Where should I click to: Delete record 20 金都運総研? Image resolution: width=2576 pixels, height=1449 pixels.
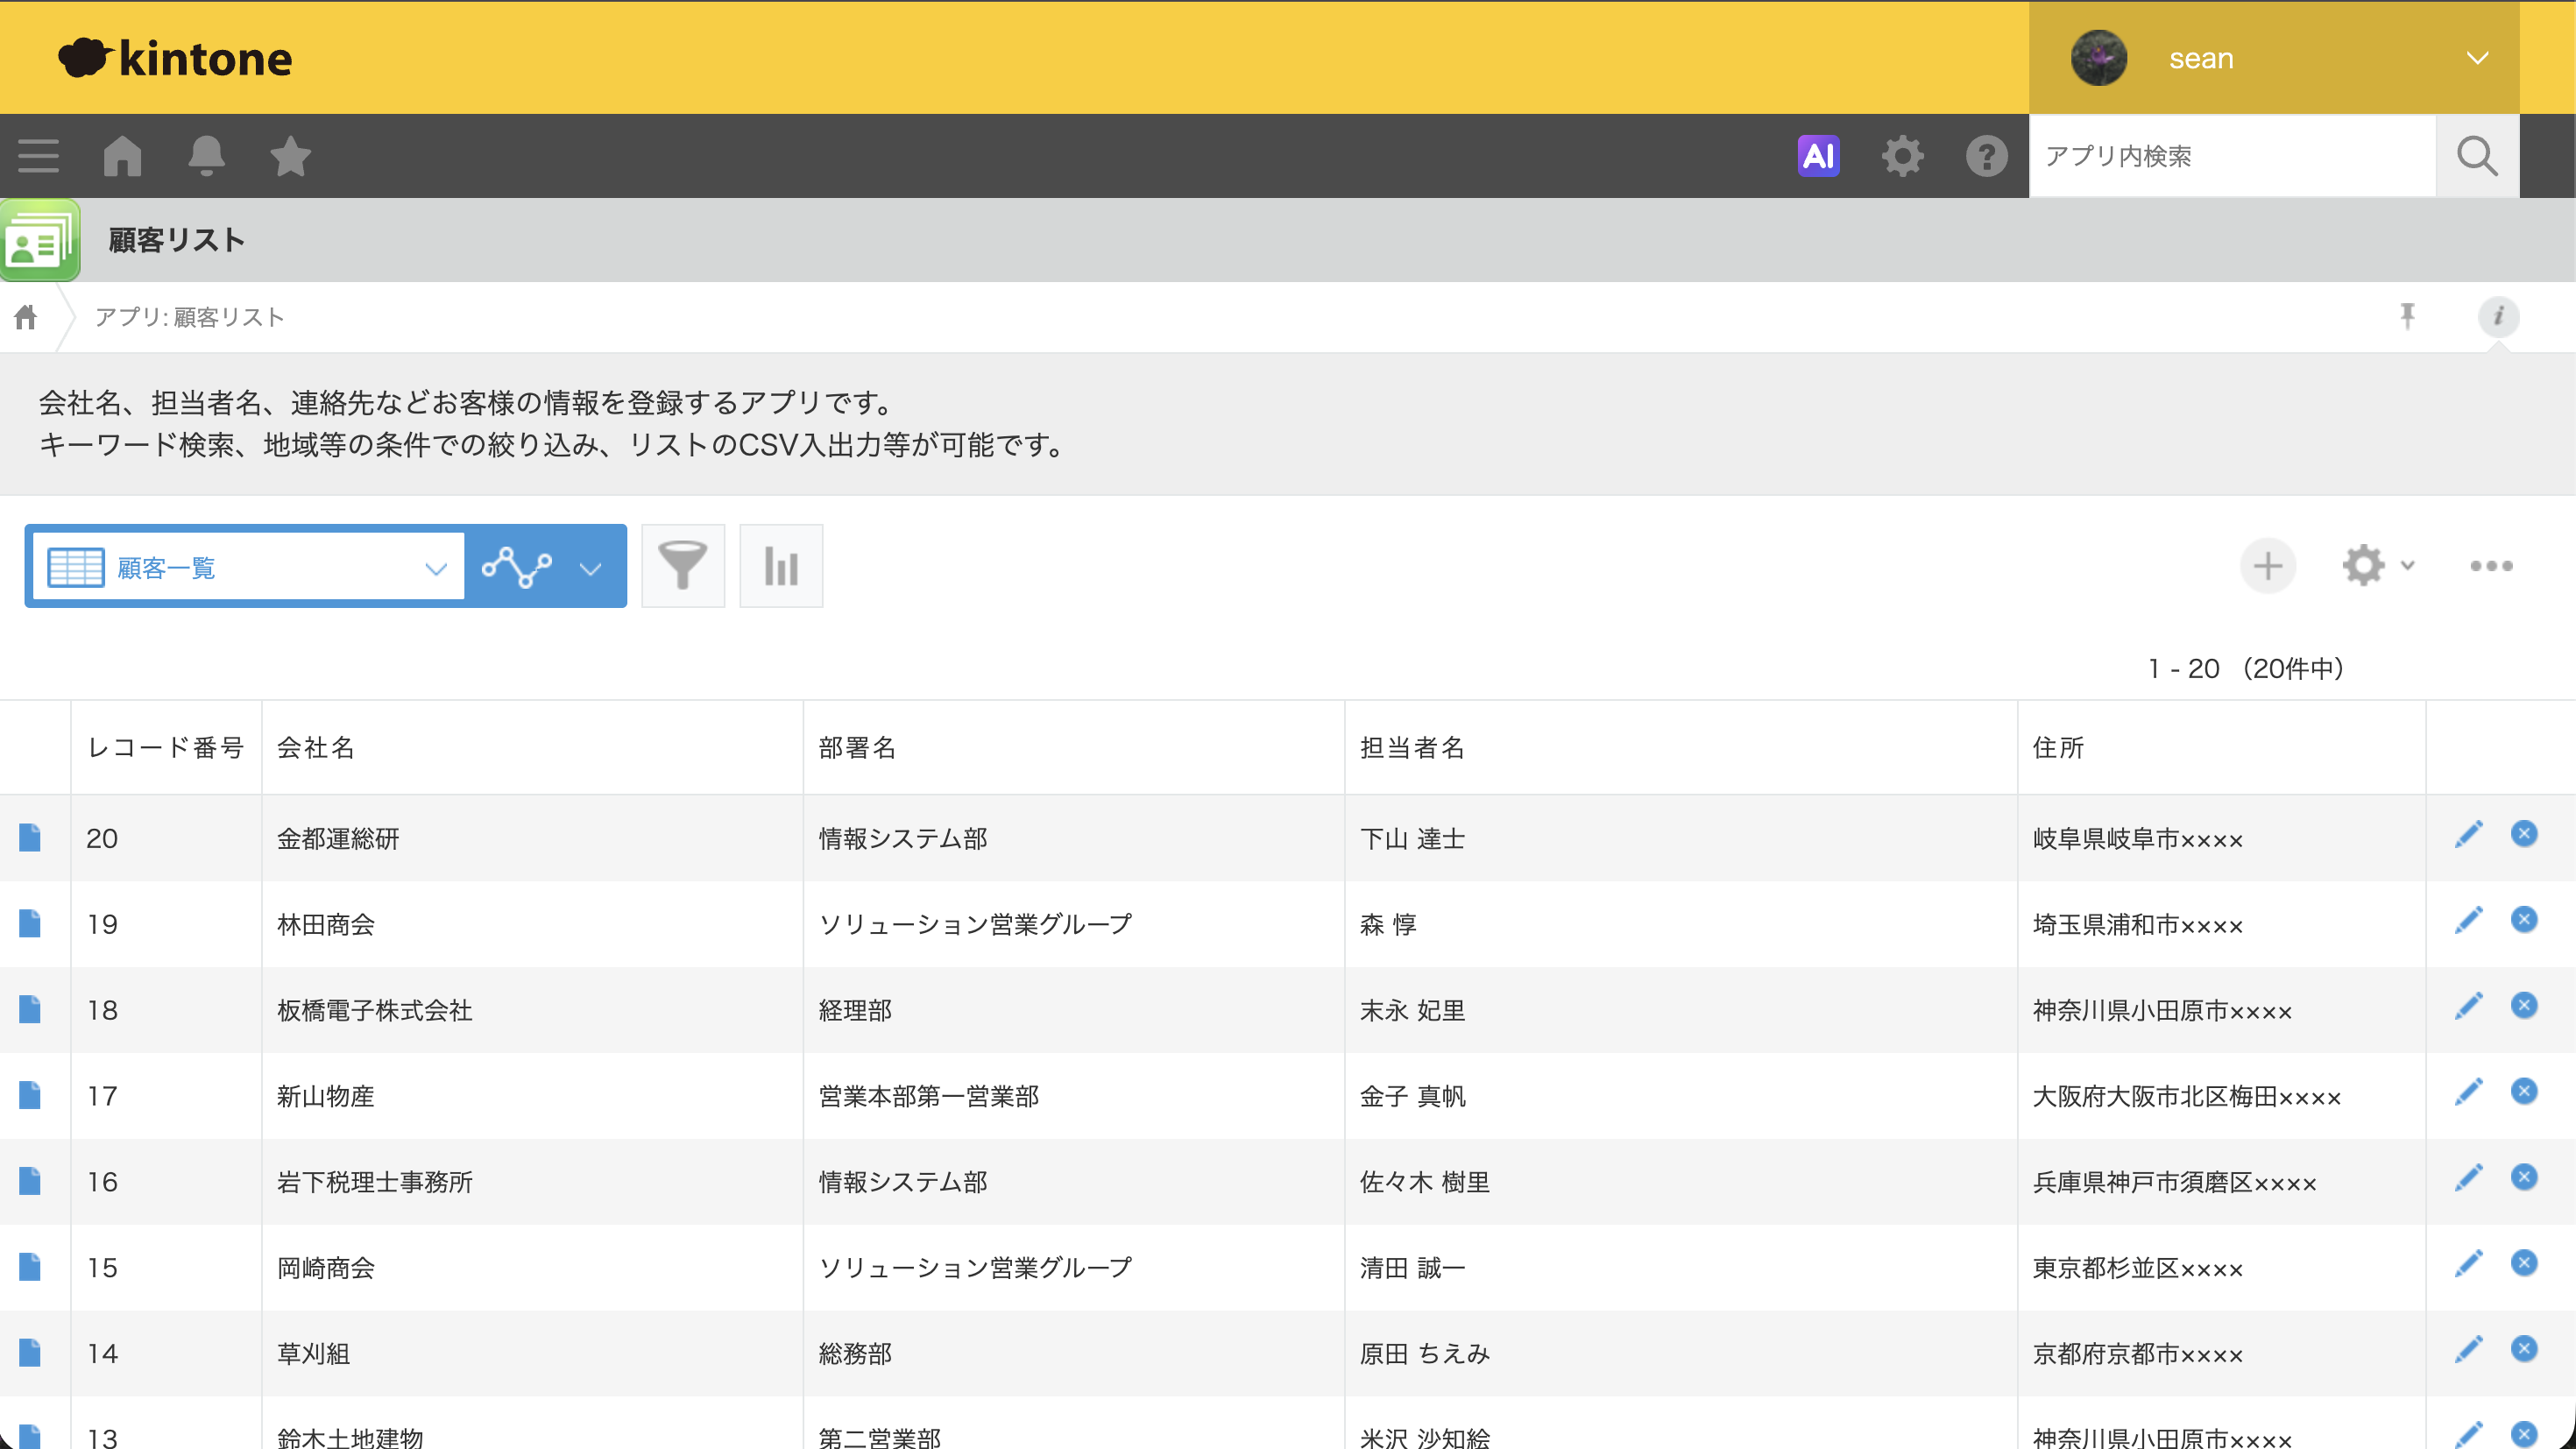(x=2524, y=834)
